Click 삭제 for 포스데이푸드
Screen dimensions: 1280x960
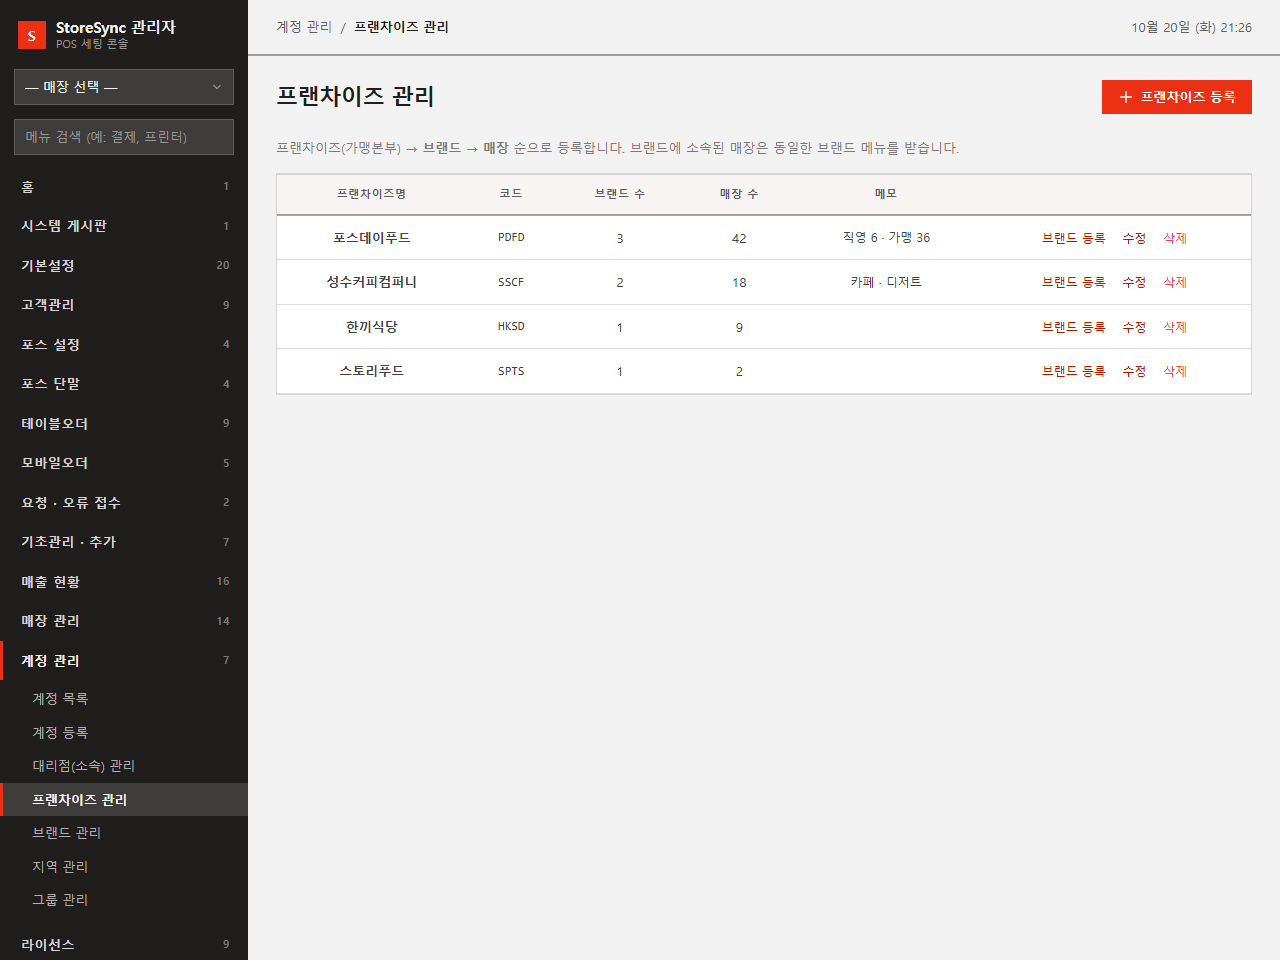[1175, 238]
